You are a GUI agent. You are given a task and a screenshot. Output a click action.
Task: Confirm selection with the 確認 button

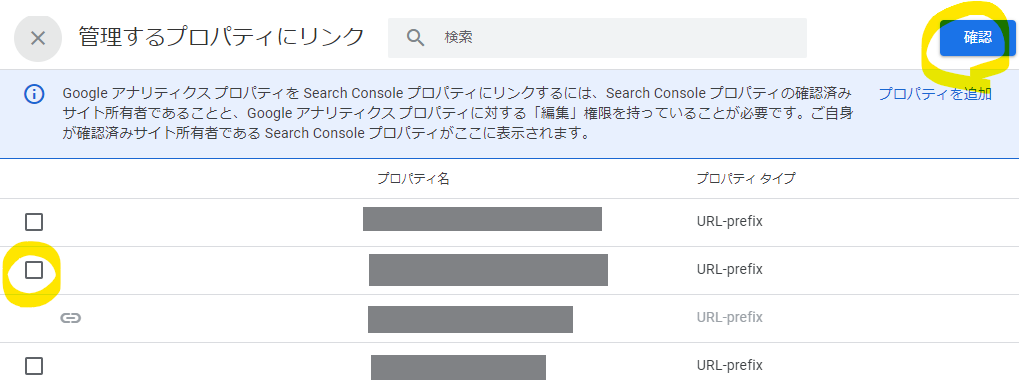[977, 37]
